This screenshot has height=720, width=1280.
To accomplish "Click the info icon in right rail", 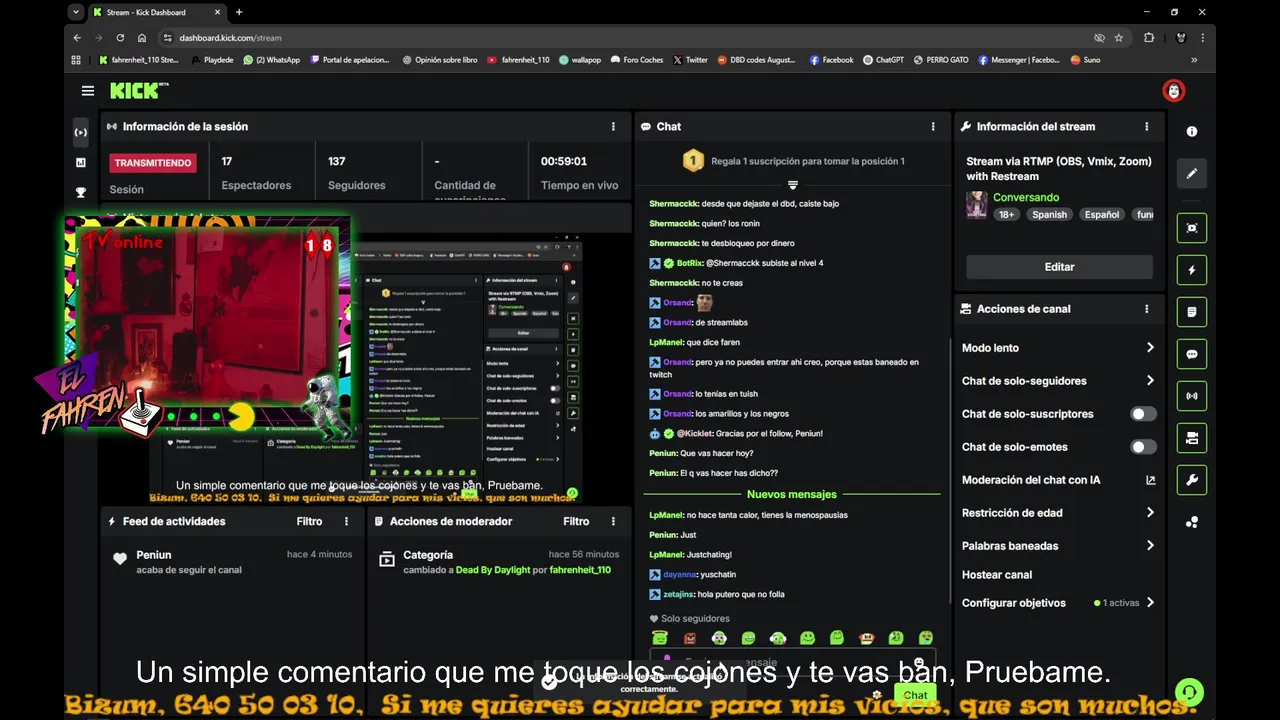I will (1191, 132).
